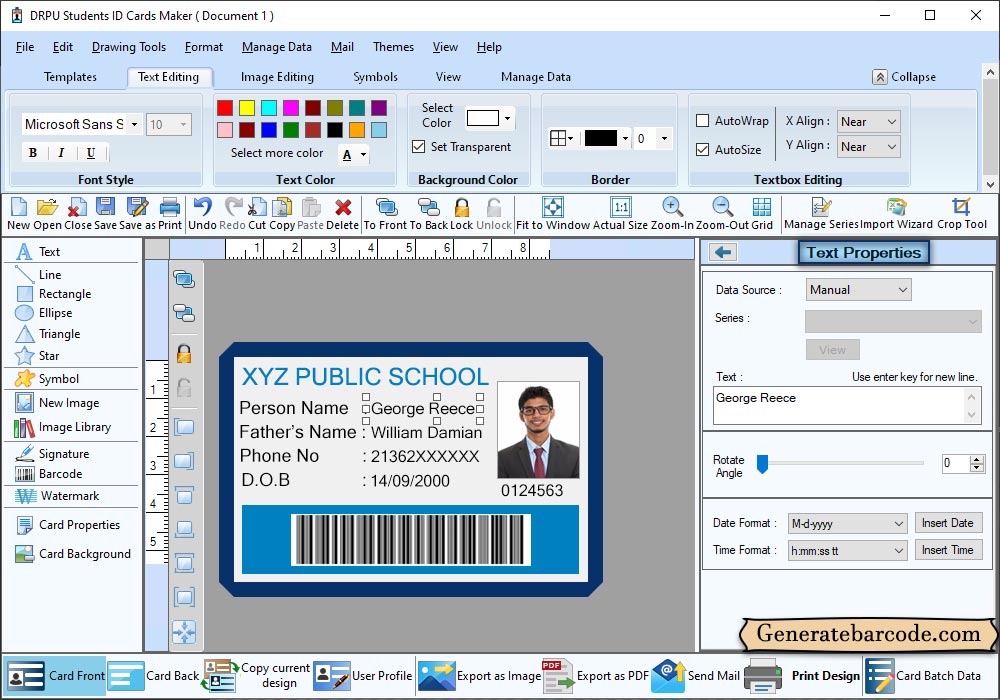This screenshot has height=700, width=1000.
Task: Open the Drawing Tools menu
Action: (x=129, y=47)
